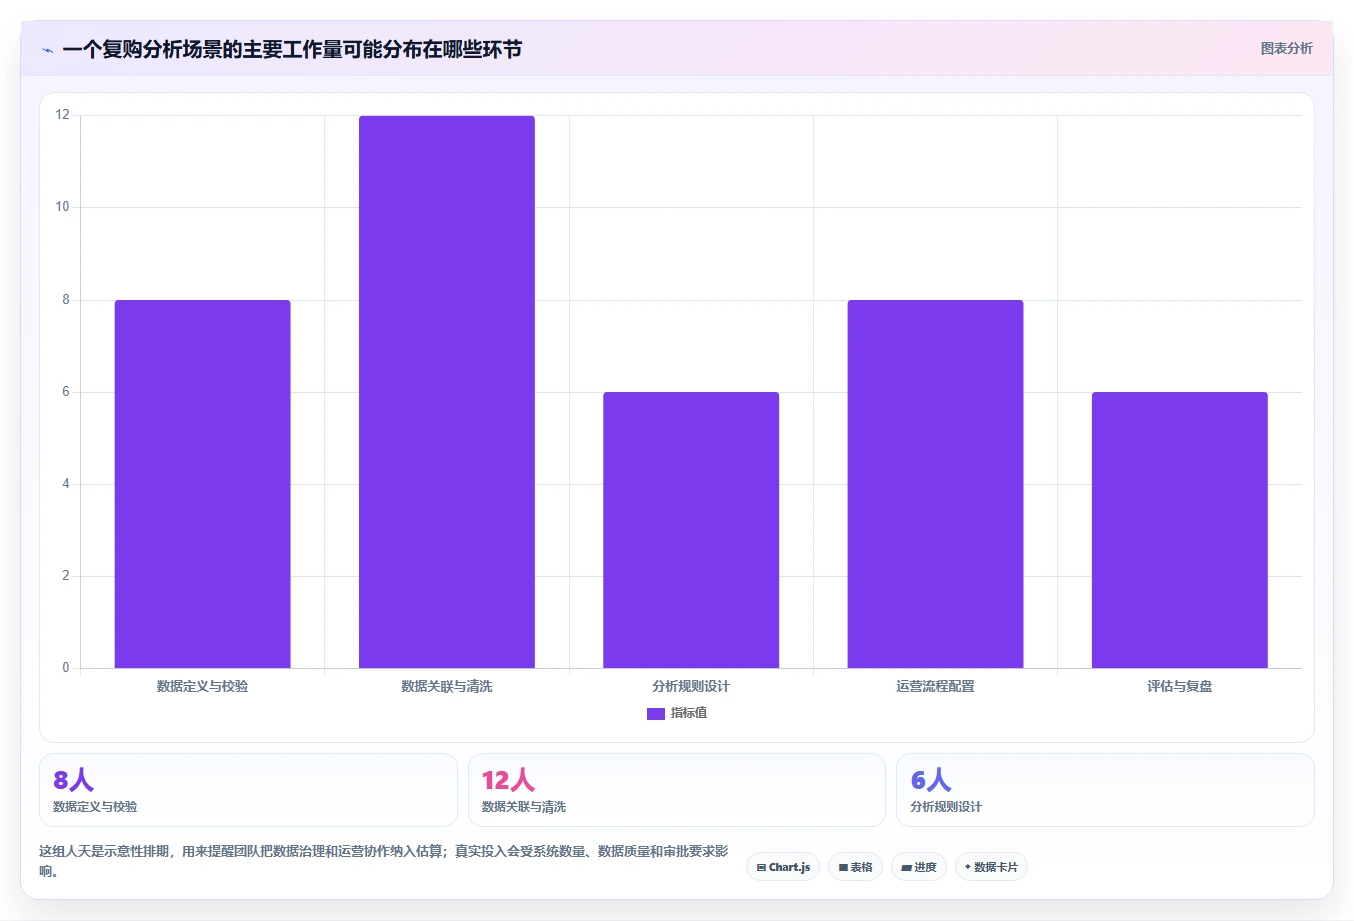Click the 进度 tag chip
The width and height of the screenshot is (1354, 921).
[x=919, y=867]
